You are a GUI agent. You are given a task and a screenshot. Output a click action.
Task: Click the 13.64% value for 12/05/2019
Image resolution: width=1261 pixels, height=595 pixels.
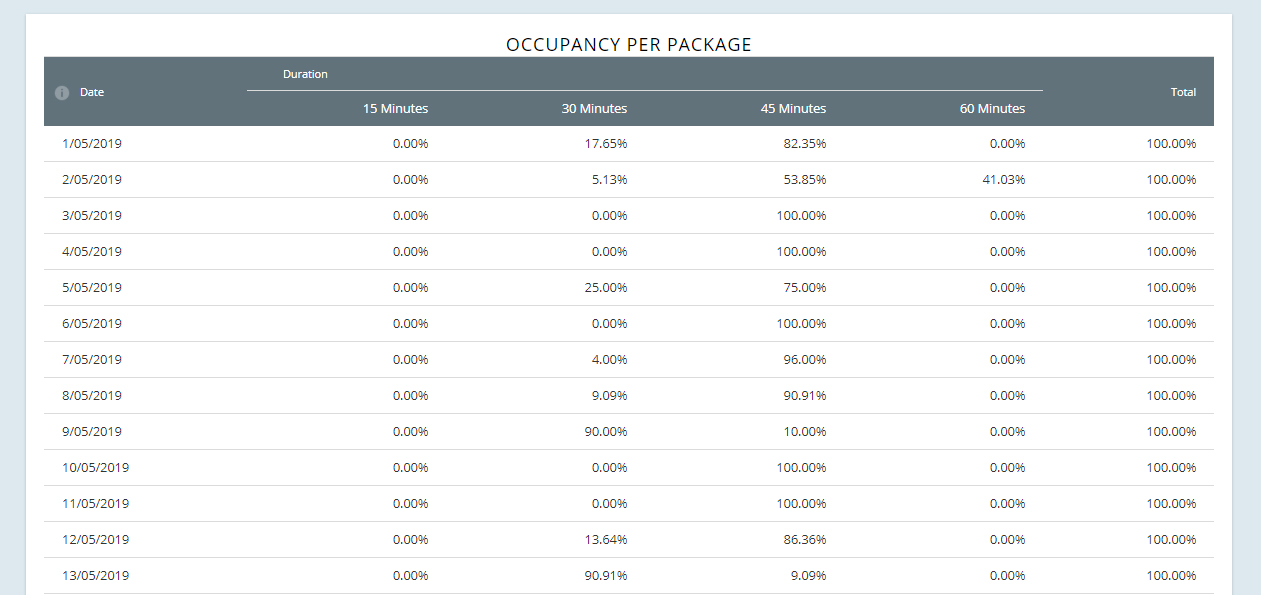tap(607, 540)
